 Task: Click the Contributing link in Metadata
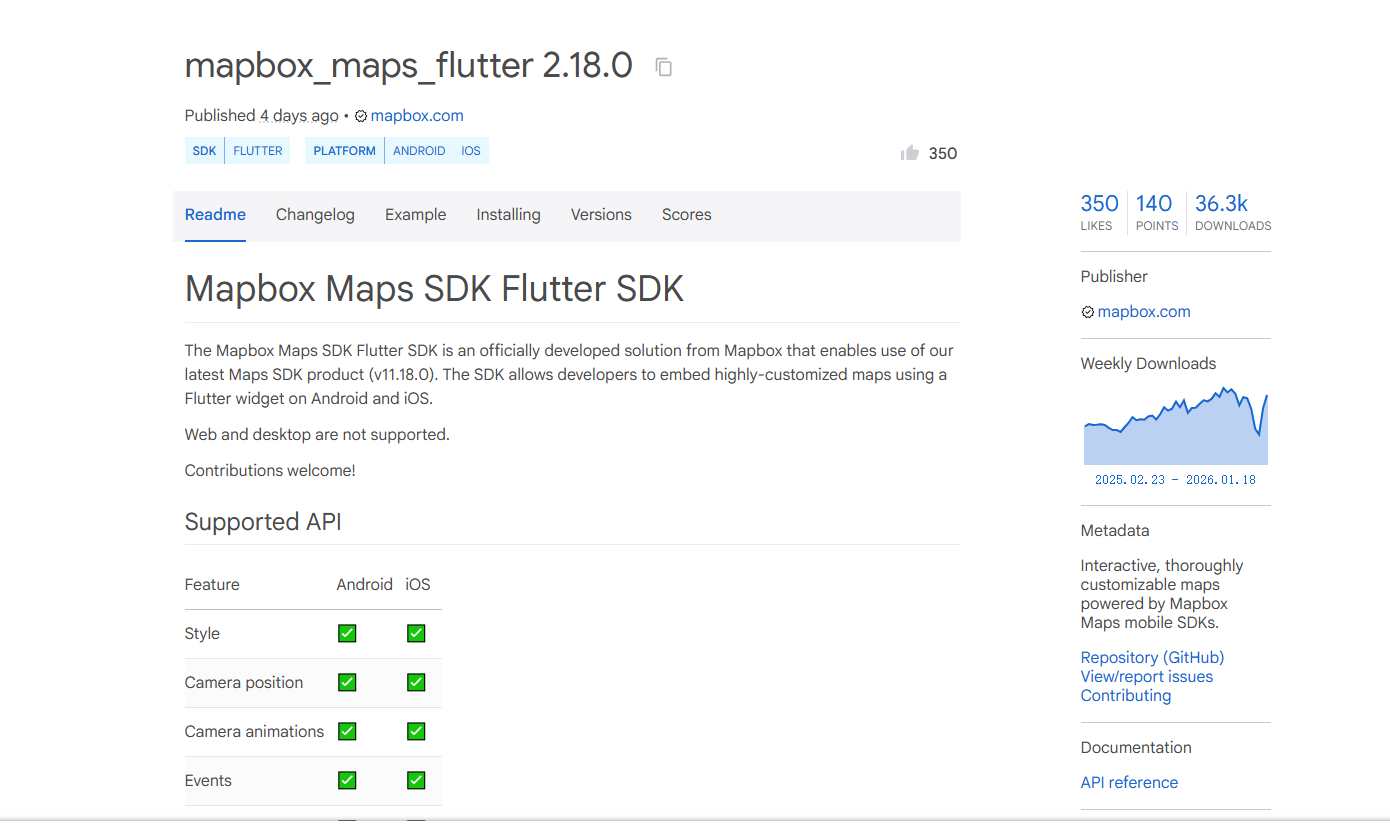(x=1125, y=695)
